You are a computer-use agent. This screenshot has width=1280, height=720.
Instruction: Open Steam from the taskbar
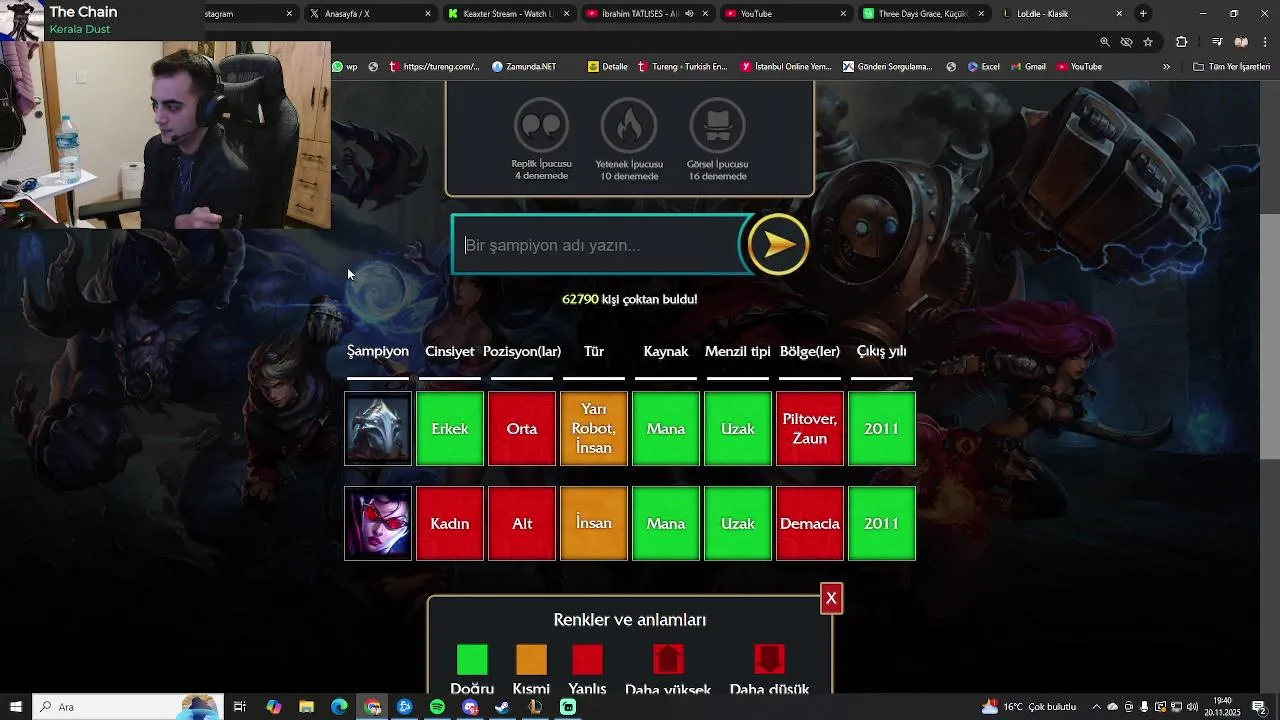pyautogui.click(x=502, y=707)
